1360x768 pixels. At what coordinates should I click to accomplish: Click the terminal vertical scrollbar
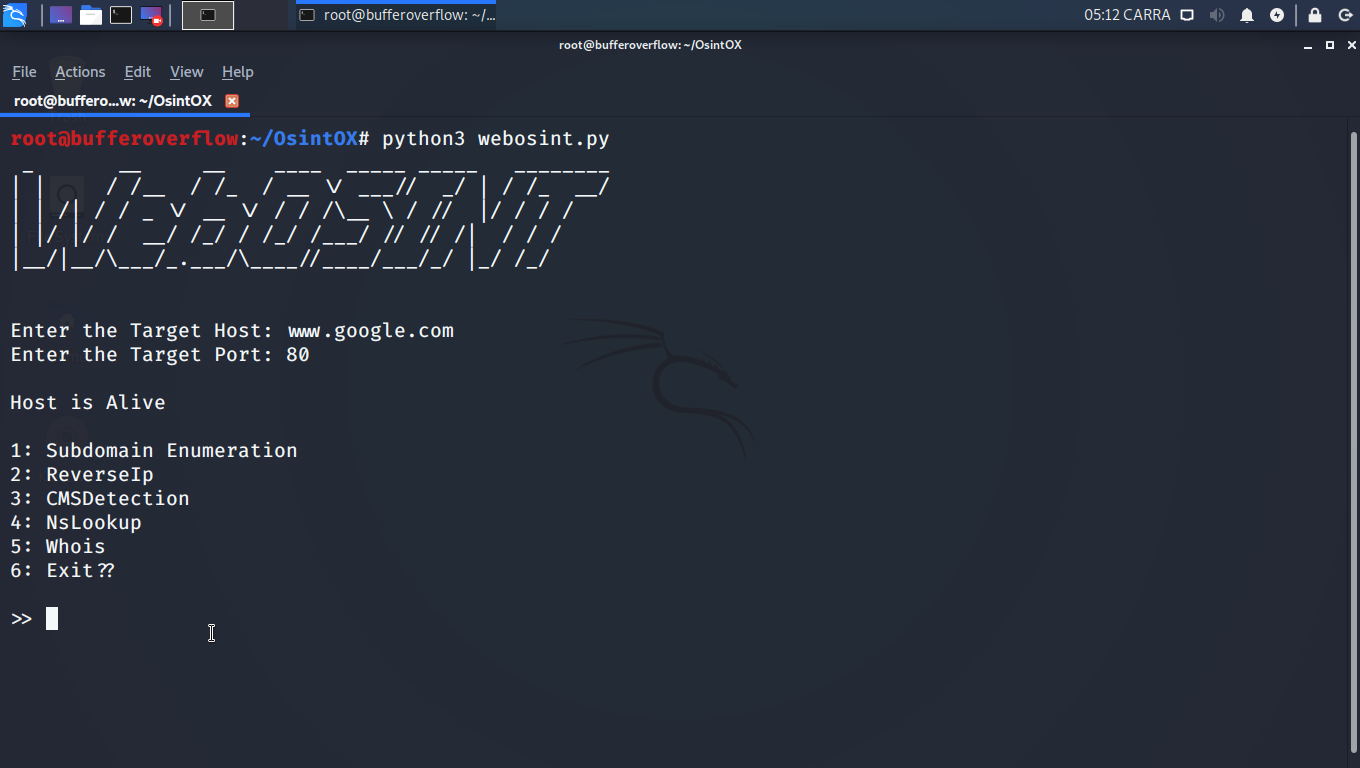[1354, 440]
